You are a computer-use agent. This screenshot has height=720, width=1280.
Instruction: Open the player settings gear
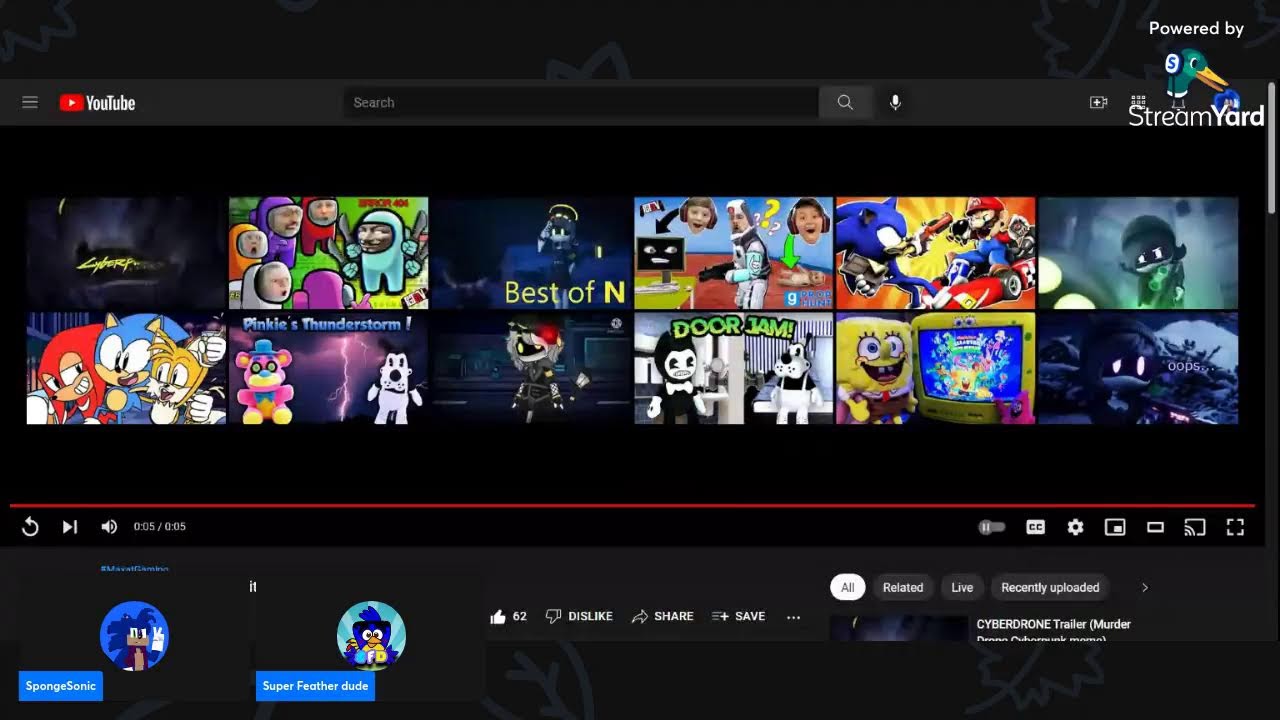(1075, 527)
